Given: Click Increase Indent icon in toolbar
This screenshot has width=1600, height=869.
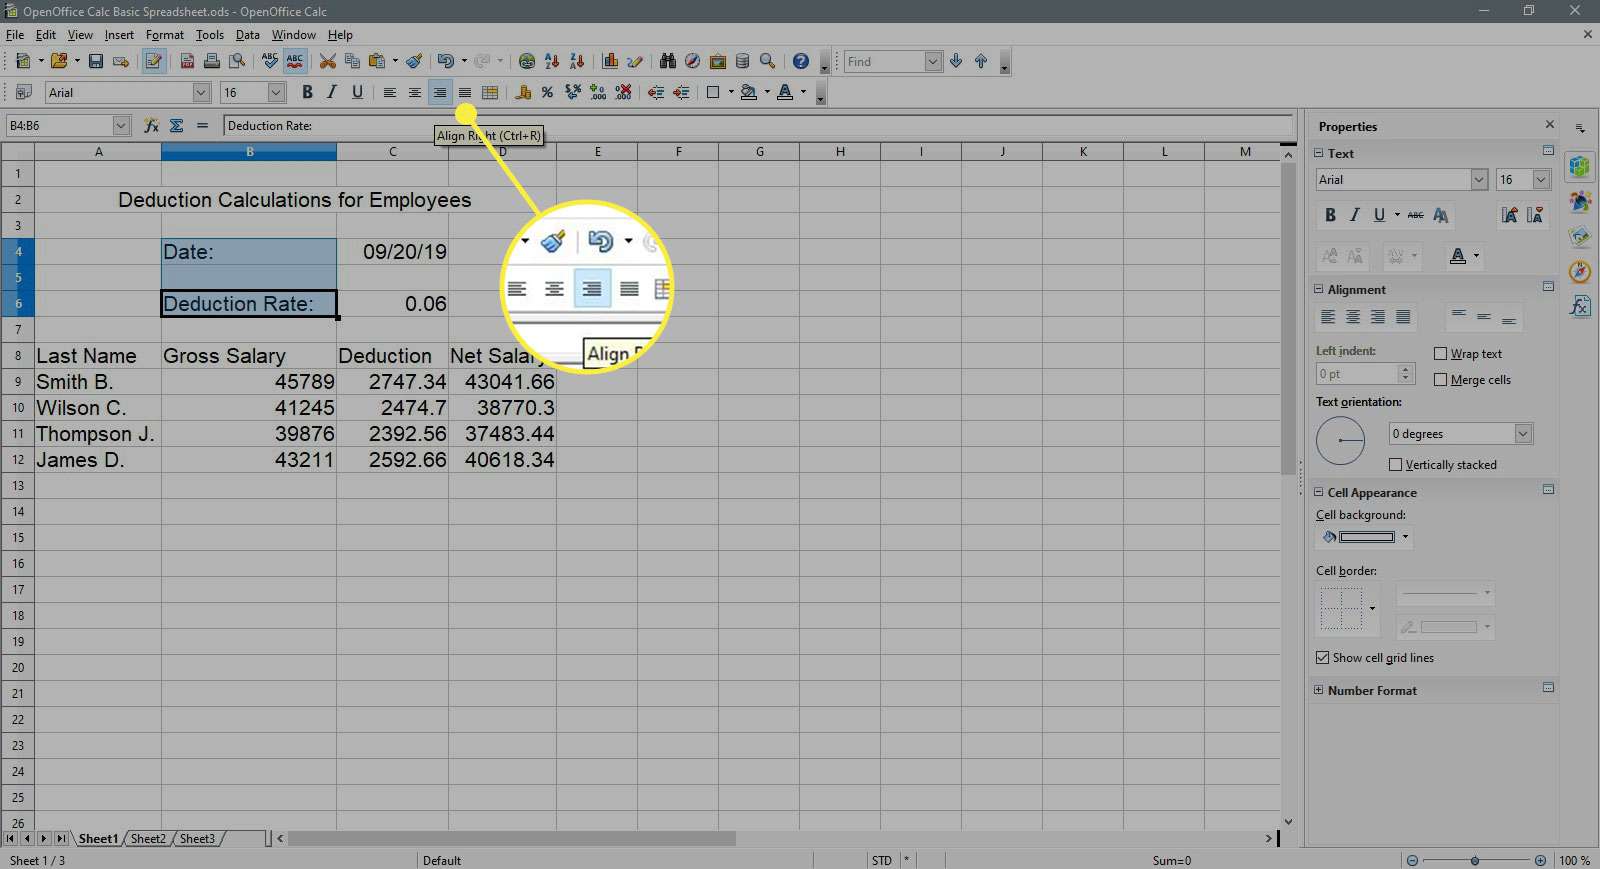Looking at the screenshot, I should click(x=681, y=92).
